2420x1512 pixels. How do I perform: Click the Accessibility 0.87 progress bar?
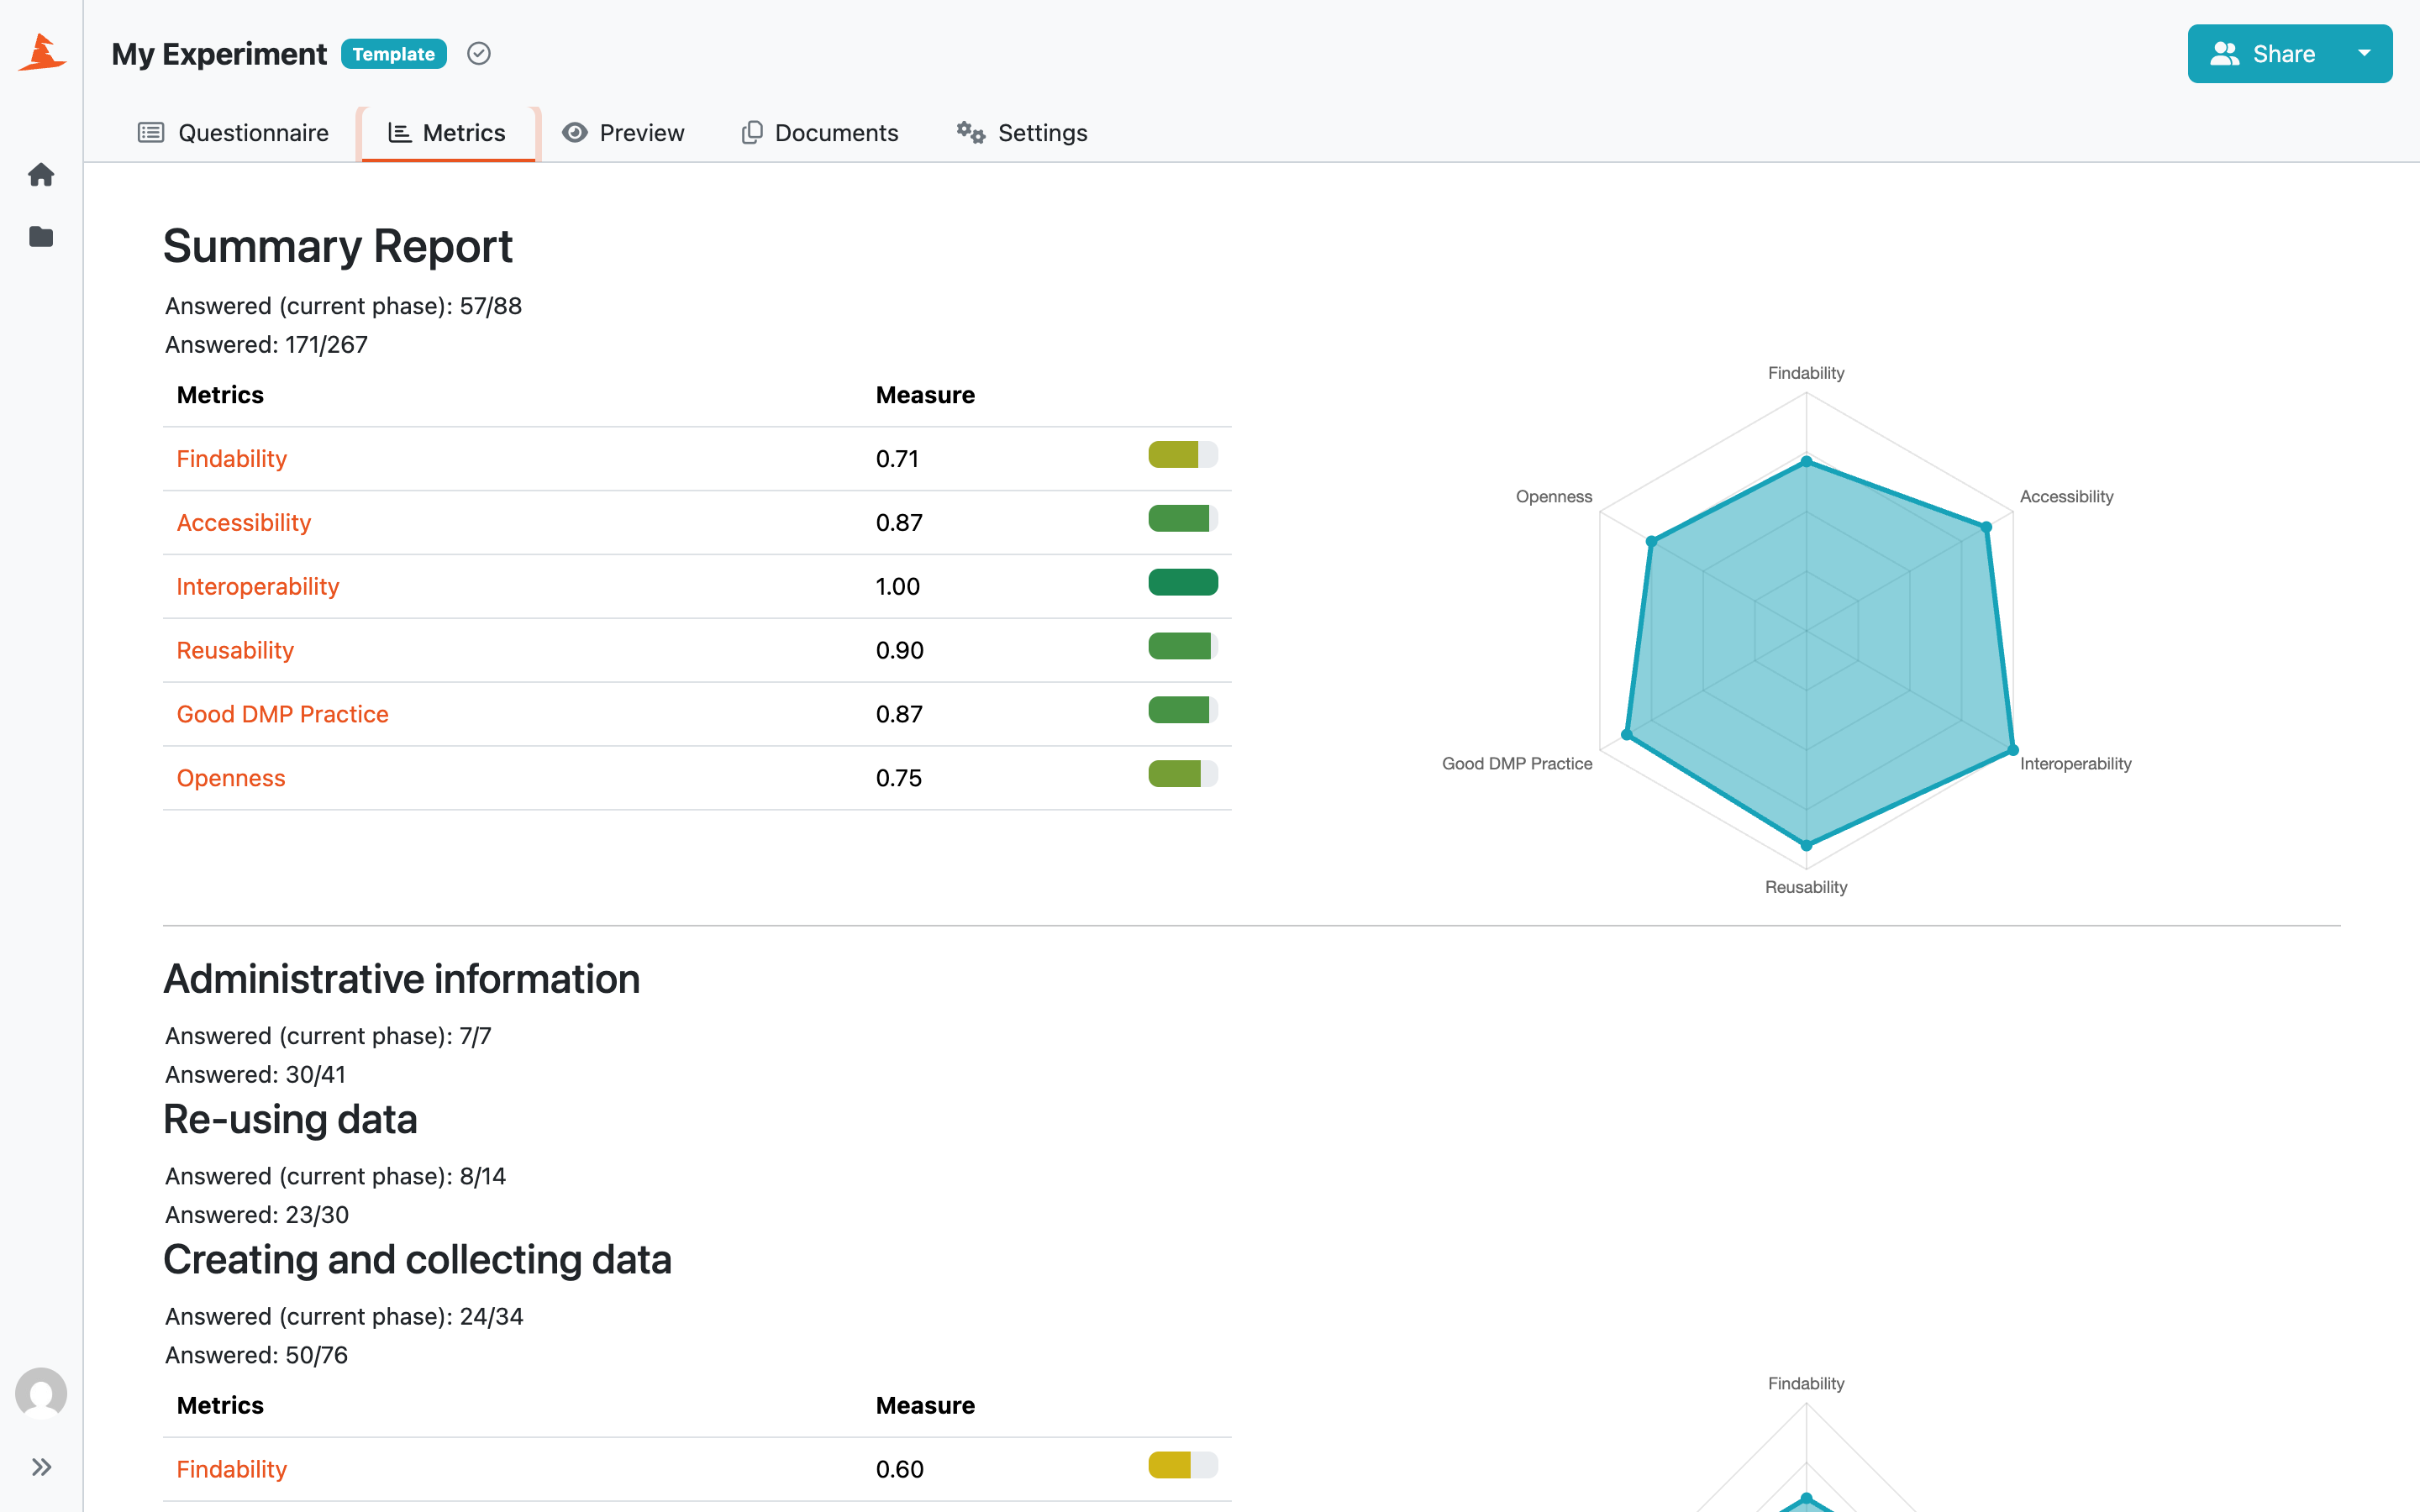pos(1183,519)
